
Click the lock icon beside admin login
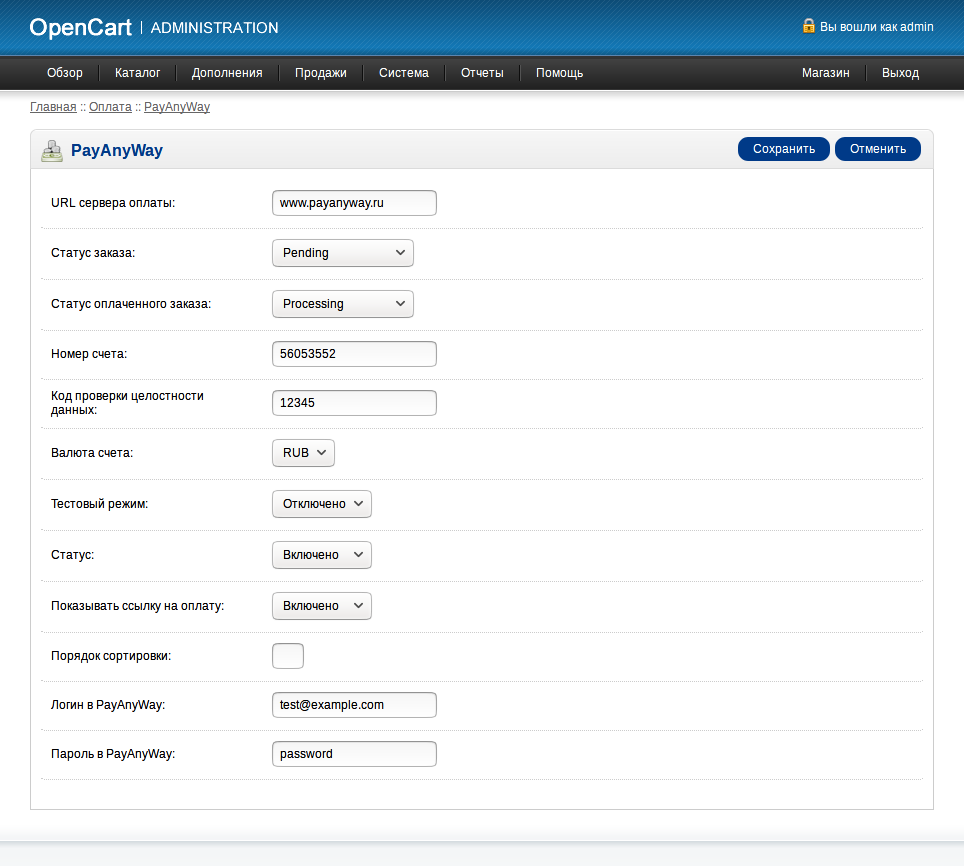808,26
